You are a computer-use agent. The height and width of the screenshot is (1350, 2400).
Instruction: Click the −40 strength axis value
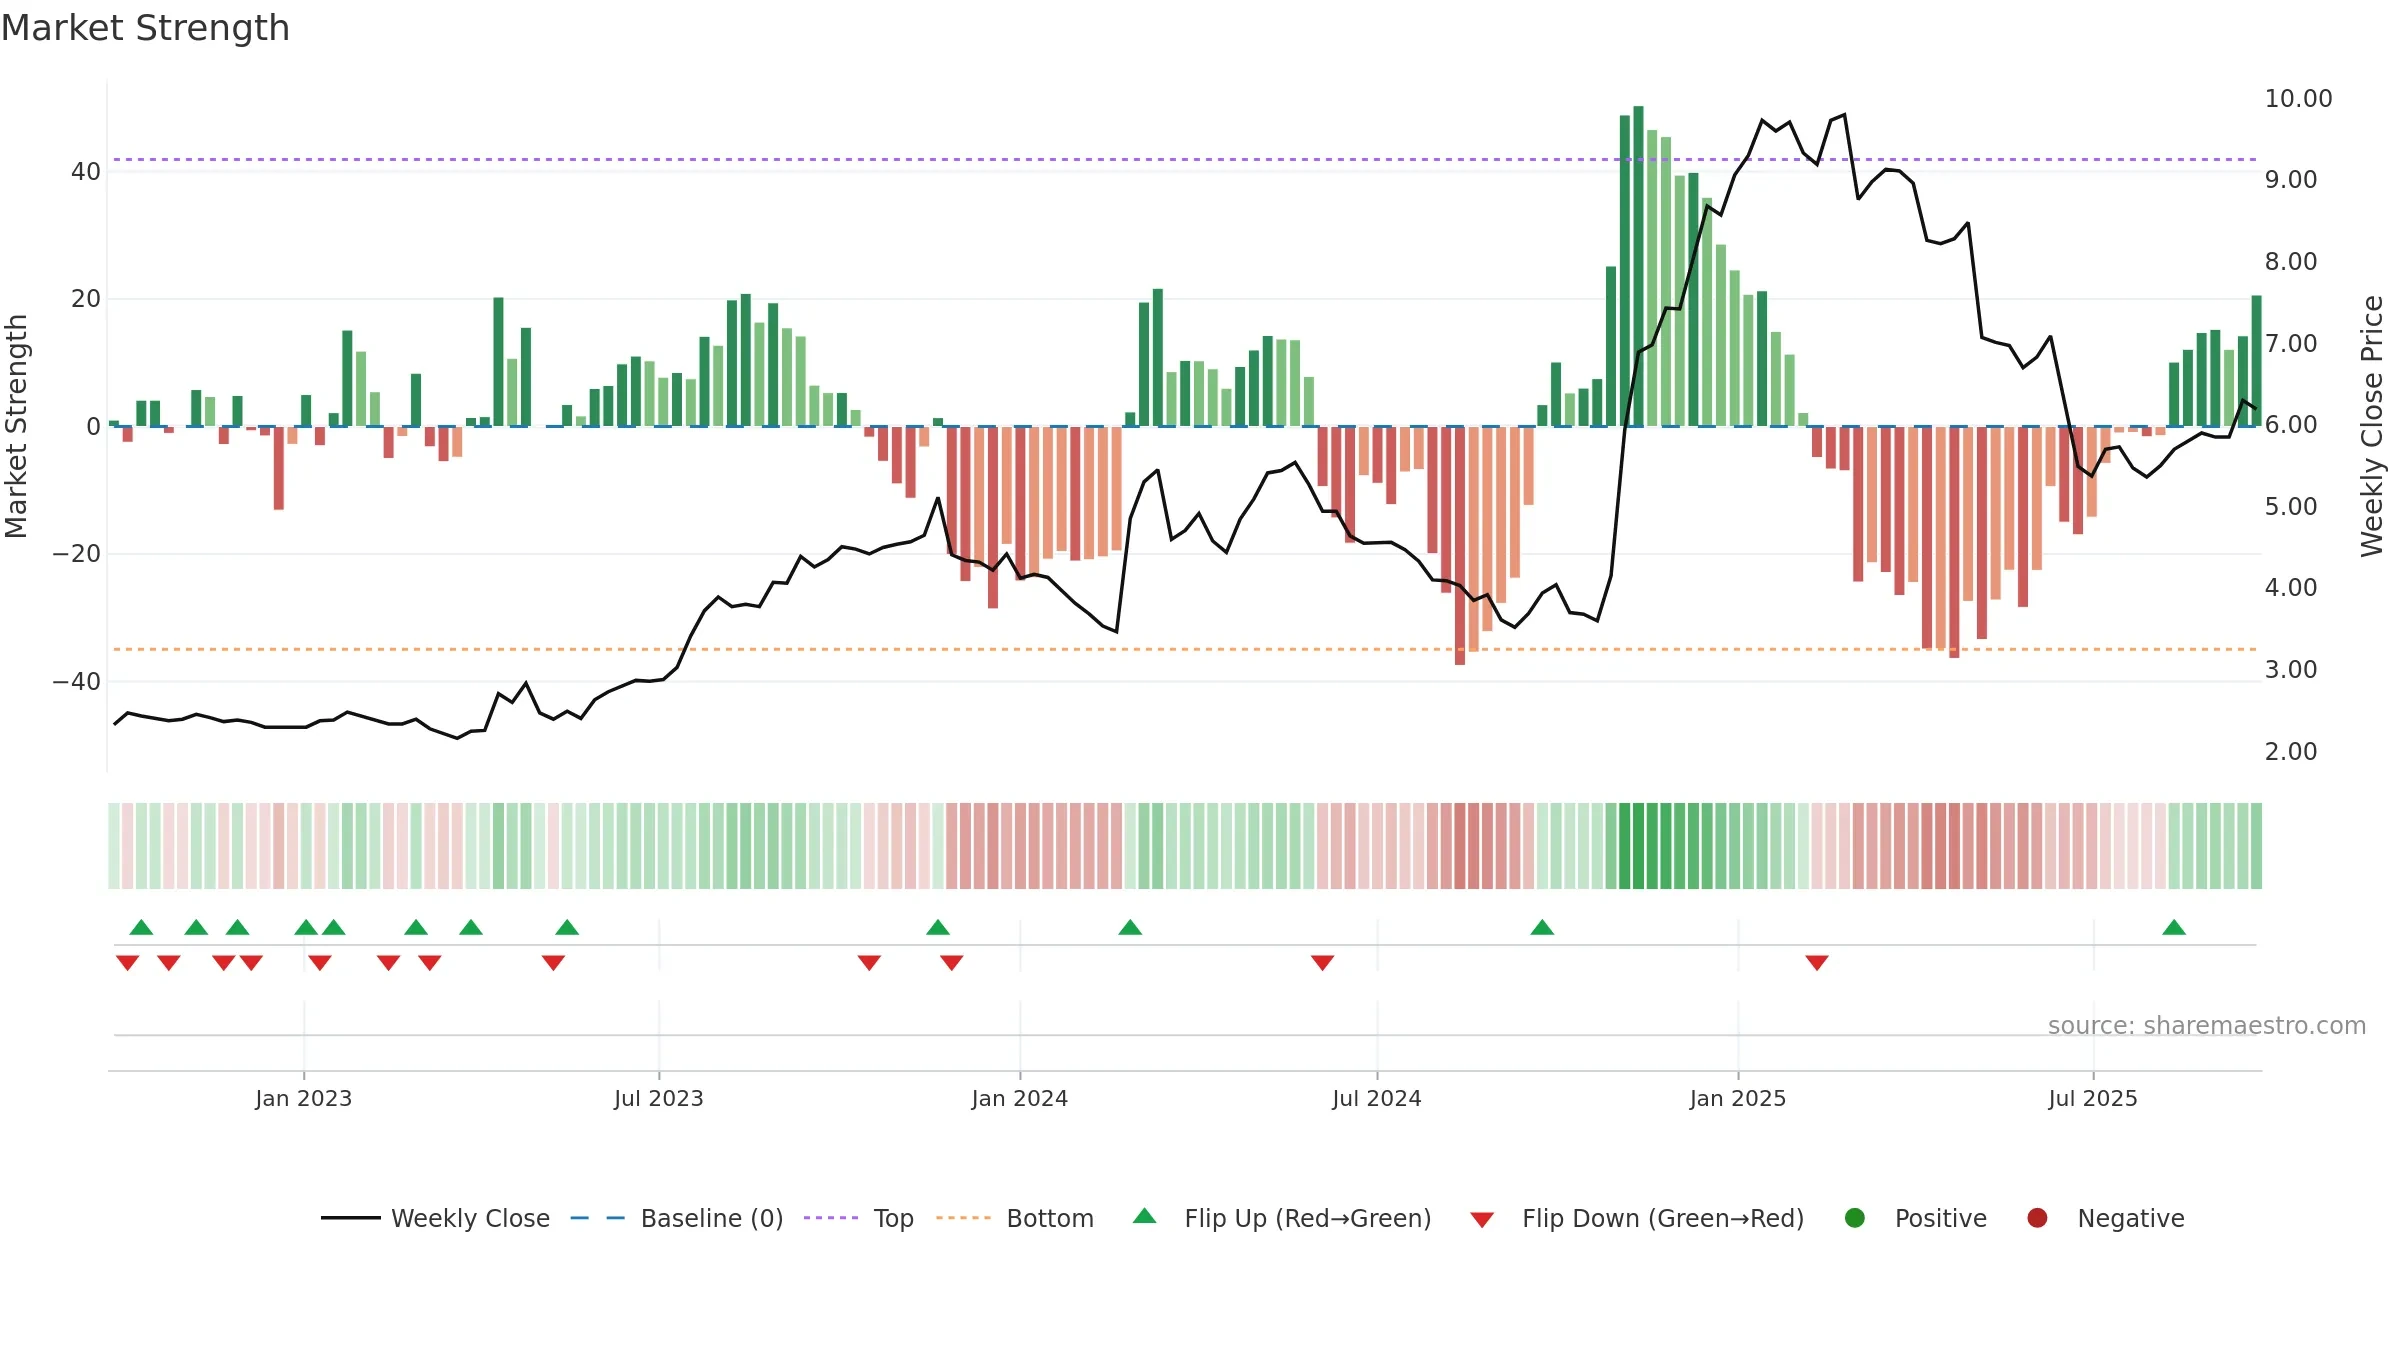point(76,682)
